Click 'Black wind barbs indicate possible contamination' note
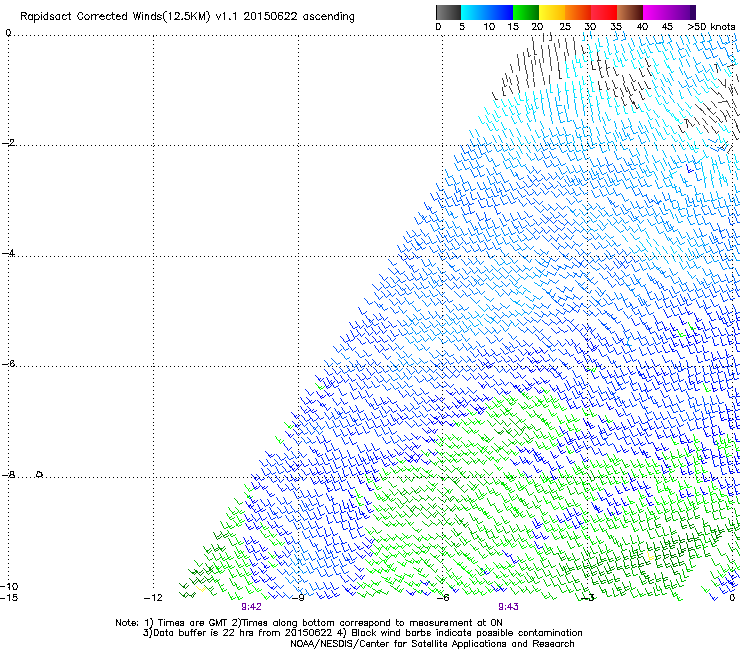740x650 pixels. pyautogui.click(x=460, y=633)
